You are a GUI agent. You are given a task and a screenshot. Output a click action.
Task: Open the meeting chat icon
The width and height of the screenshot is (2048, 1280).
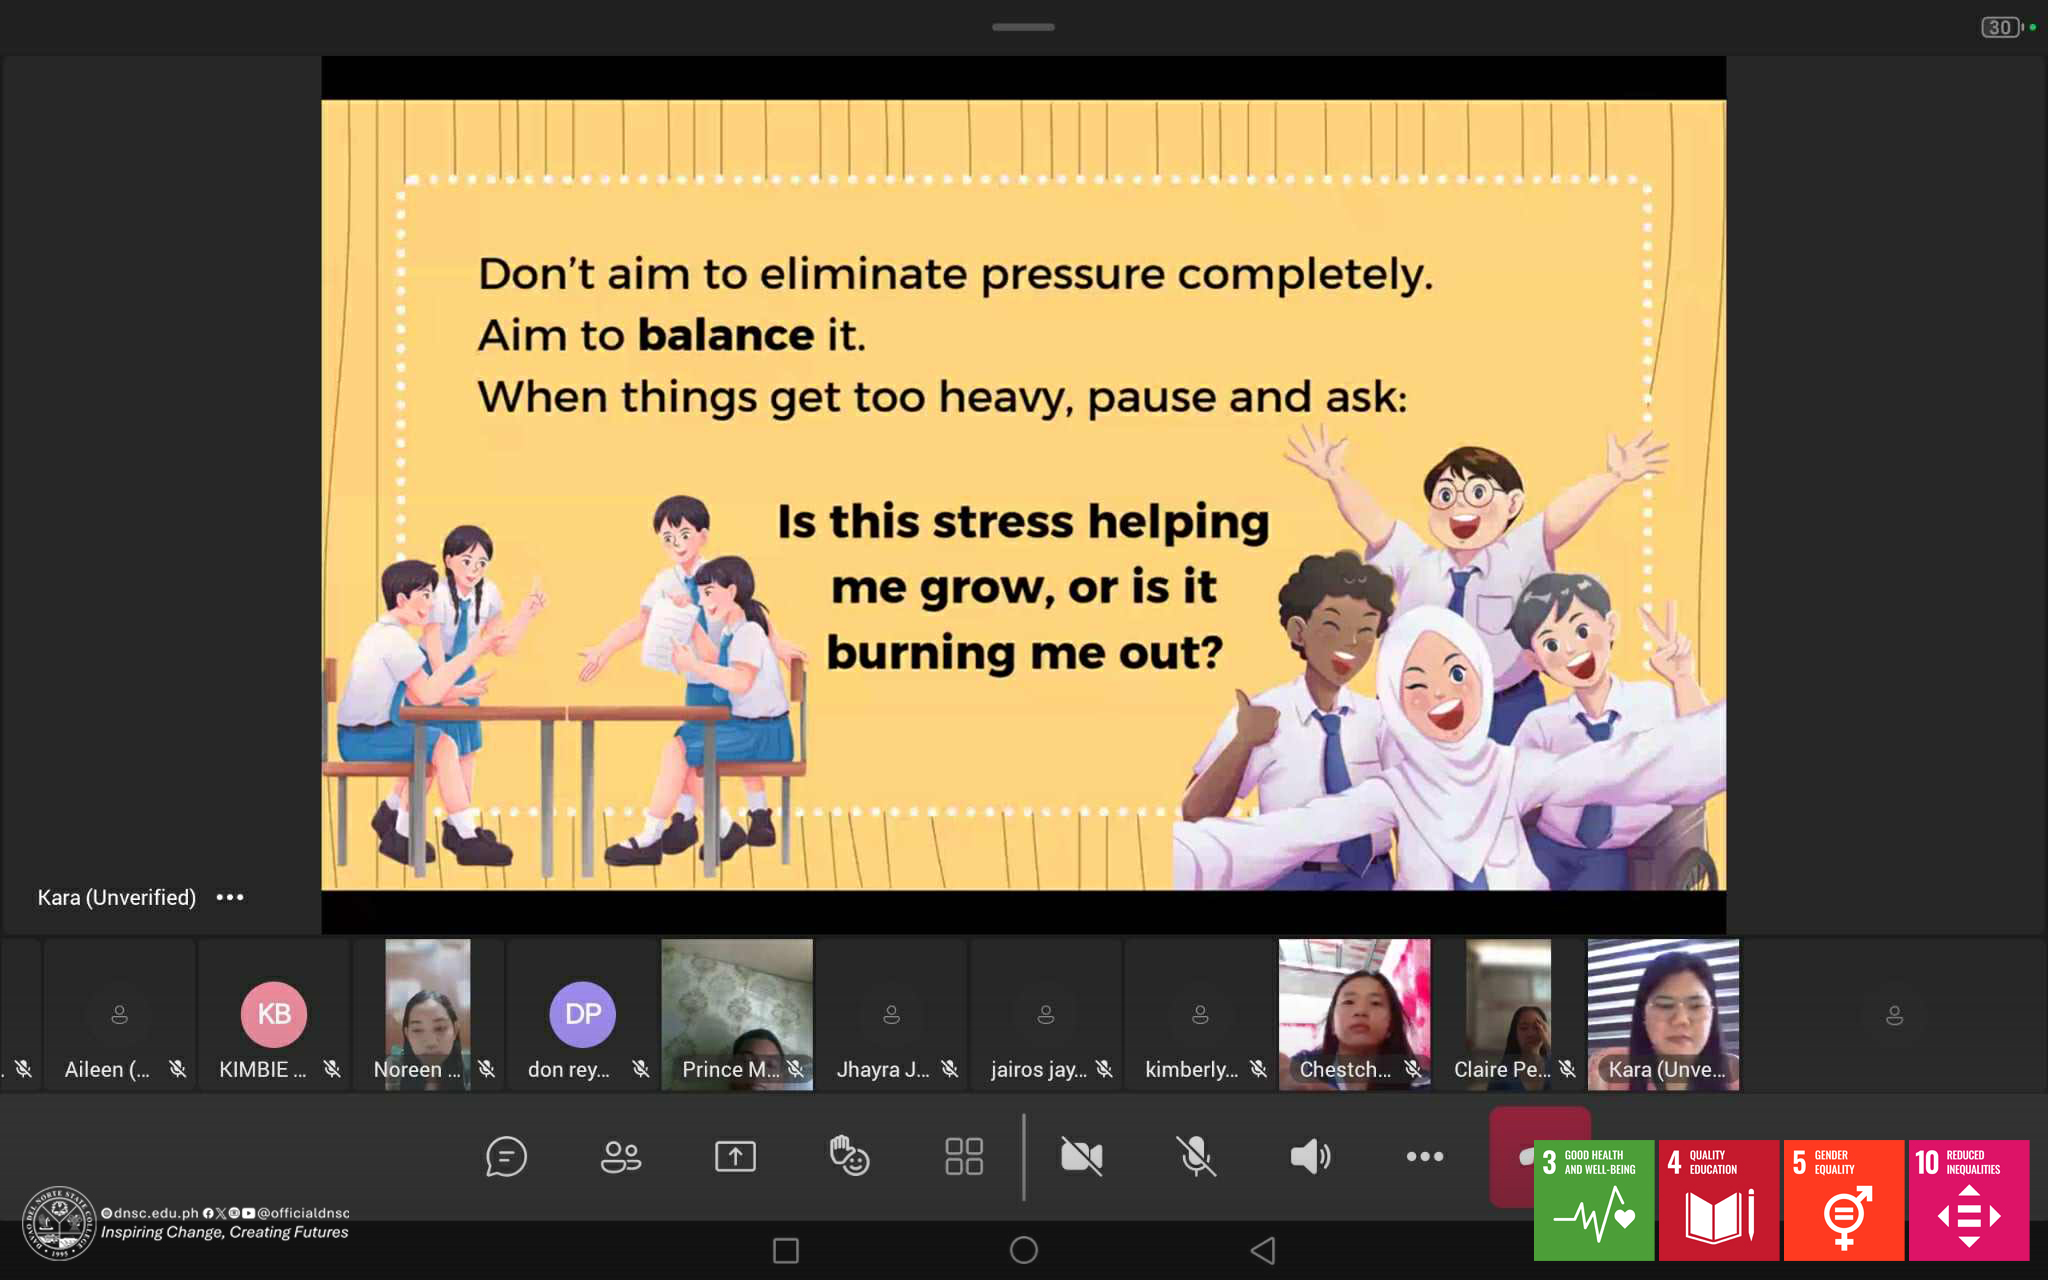506,1157
